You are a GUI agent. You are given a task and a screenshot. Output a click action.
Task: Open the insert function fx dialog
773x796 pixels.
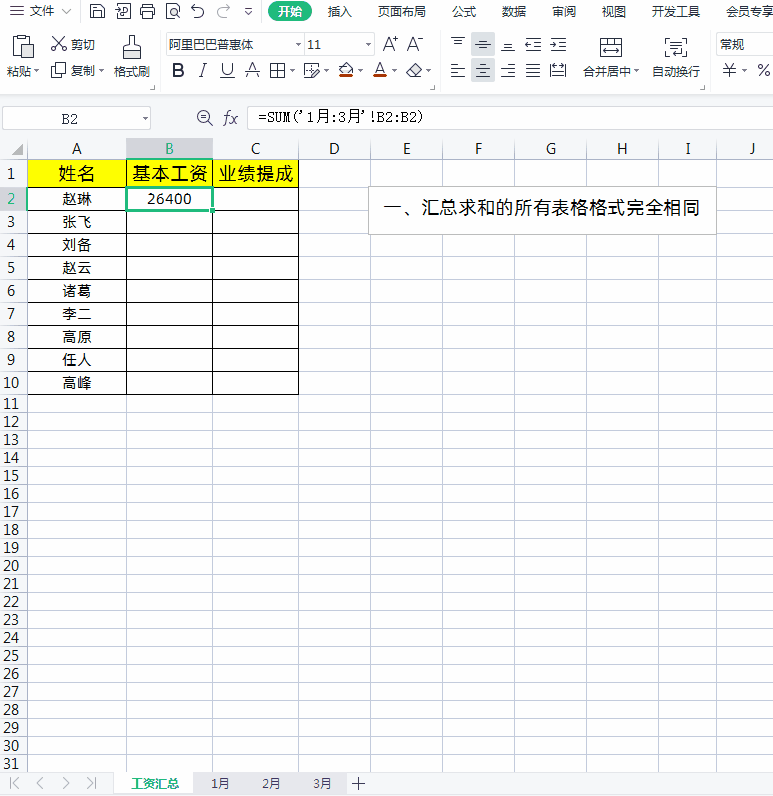tap(230, 118)
